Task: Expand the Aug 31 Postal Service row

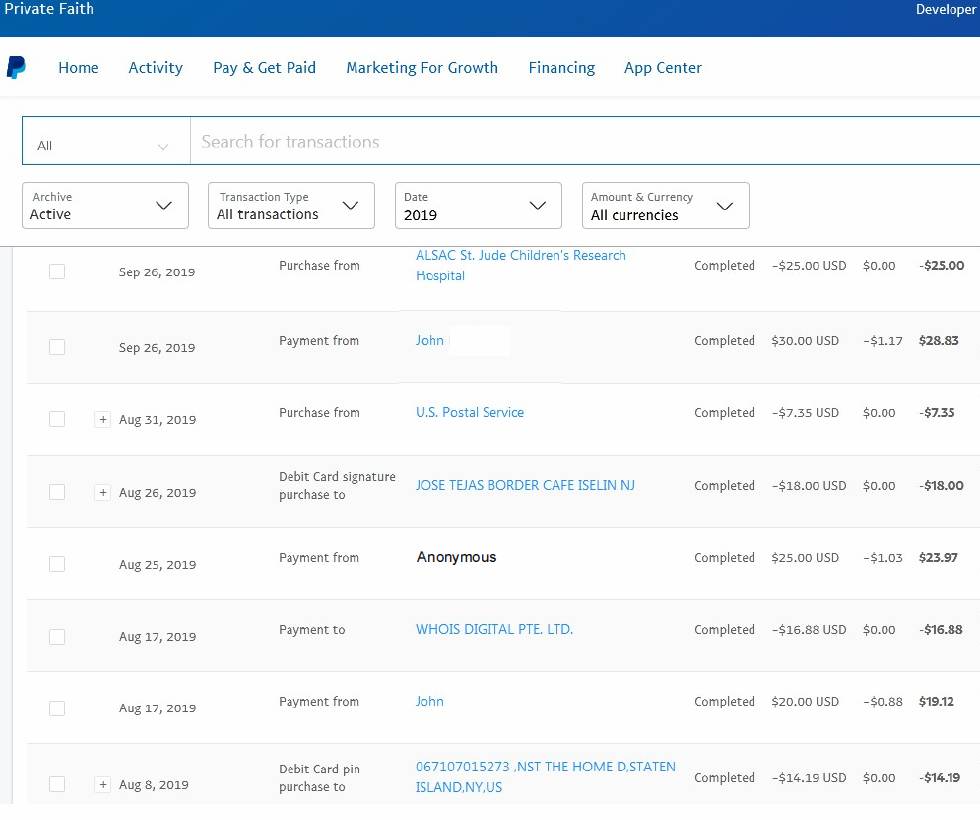Action: 102,419
